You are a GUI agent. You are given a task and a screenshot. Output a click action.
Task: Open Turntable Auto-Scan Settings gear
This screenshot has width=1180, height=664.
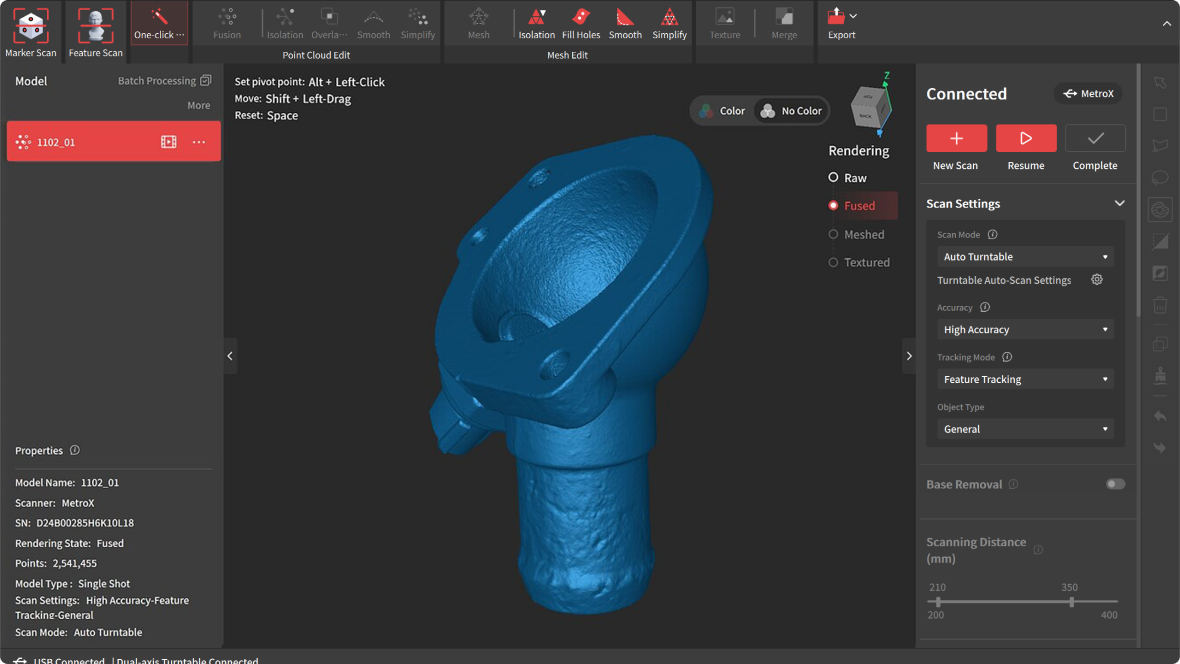(1097, 280)
